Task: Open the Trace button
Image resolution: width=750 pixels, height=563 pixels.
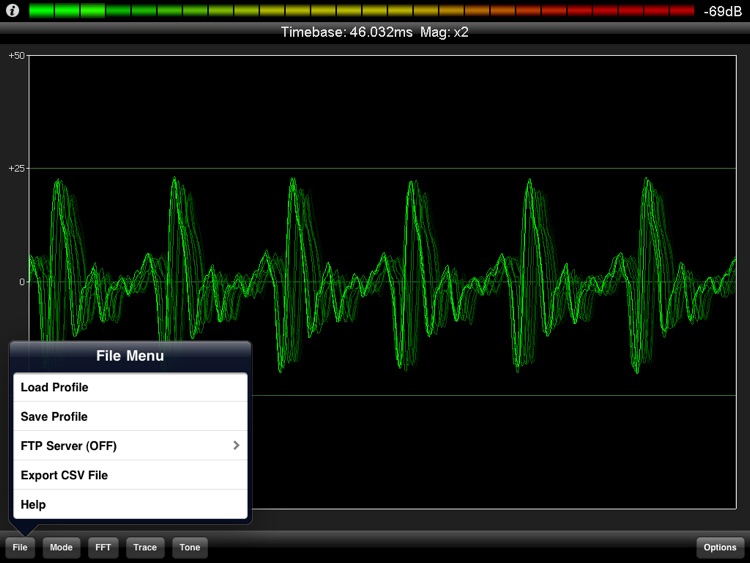Action: 145,547
